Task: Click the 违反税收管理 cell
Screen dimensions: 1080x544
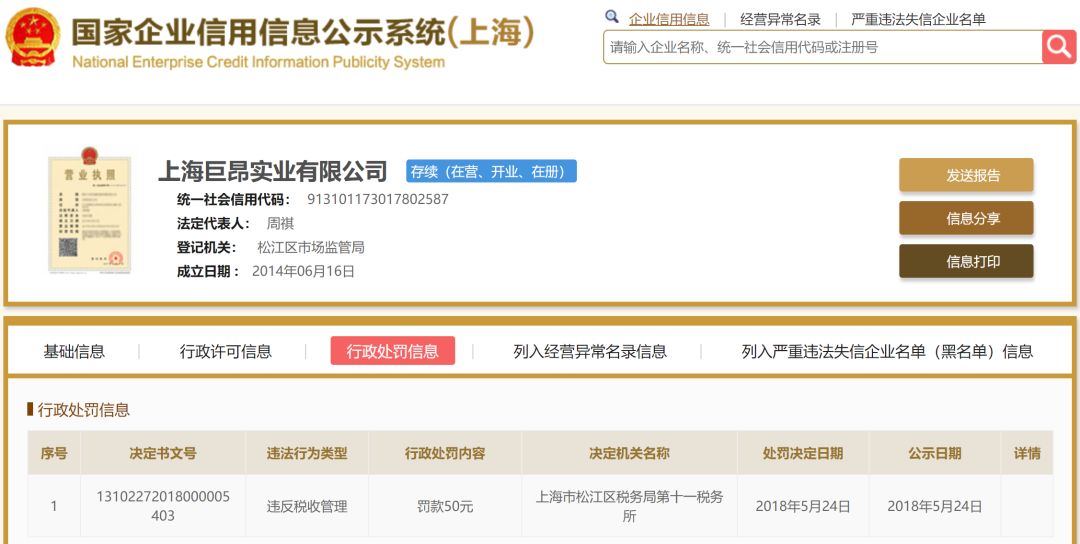Action: click(x=307, y=507)
